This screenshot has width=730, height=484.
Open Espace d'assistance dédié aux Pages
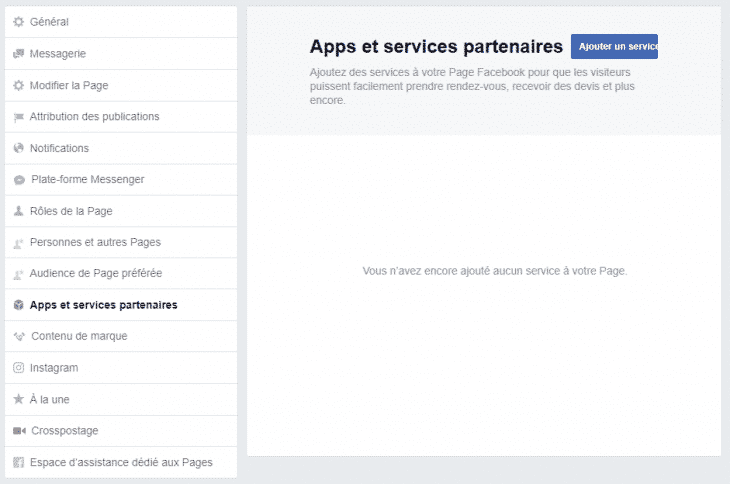[120, 462]
